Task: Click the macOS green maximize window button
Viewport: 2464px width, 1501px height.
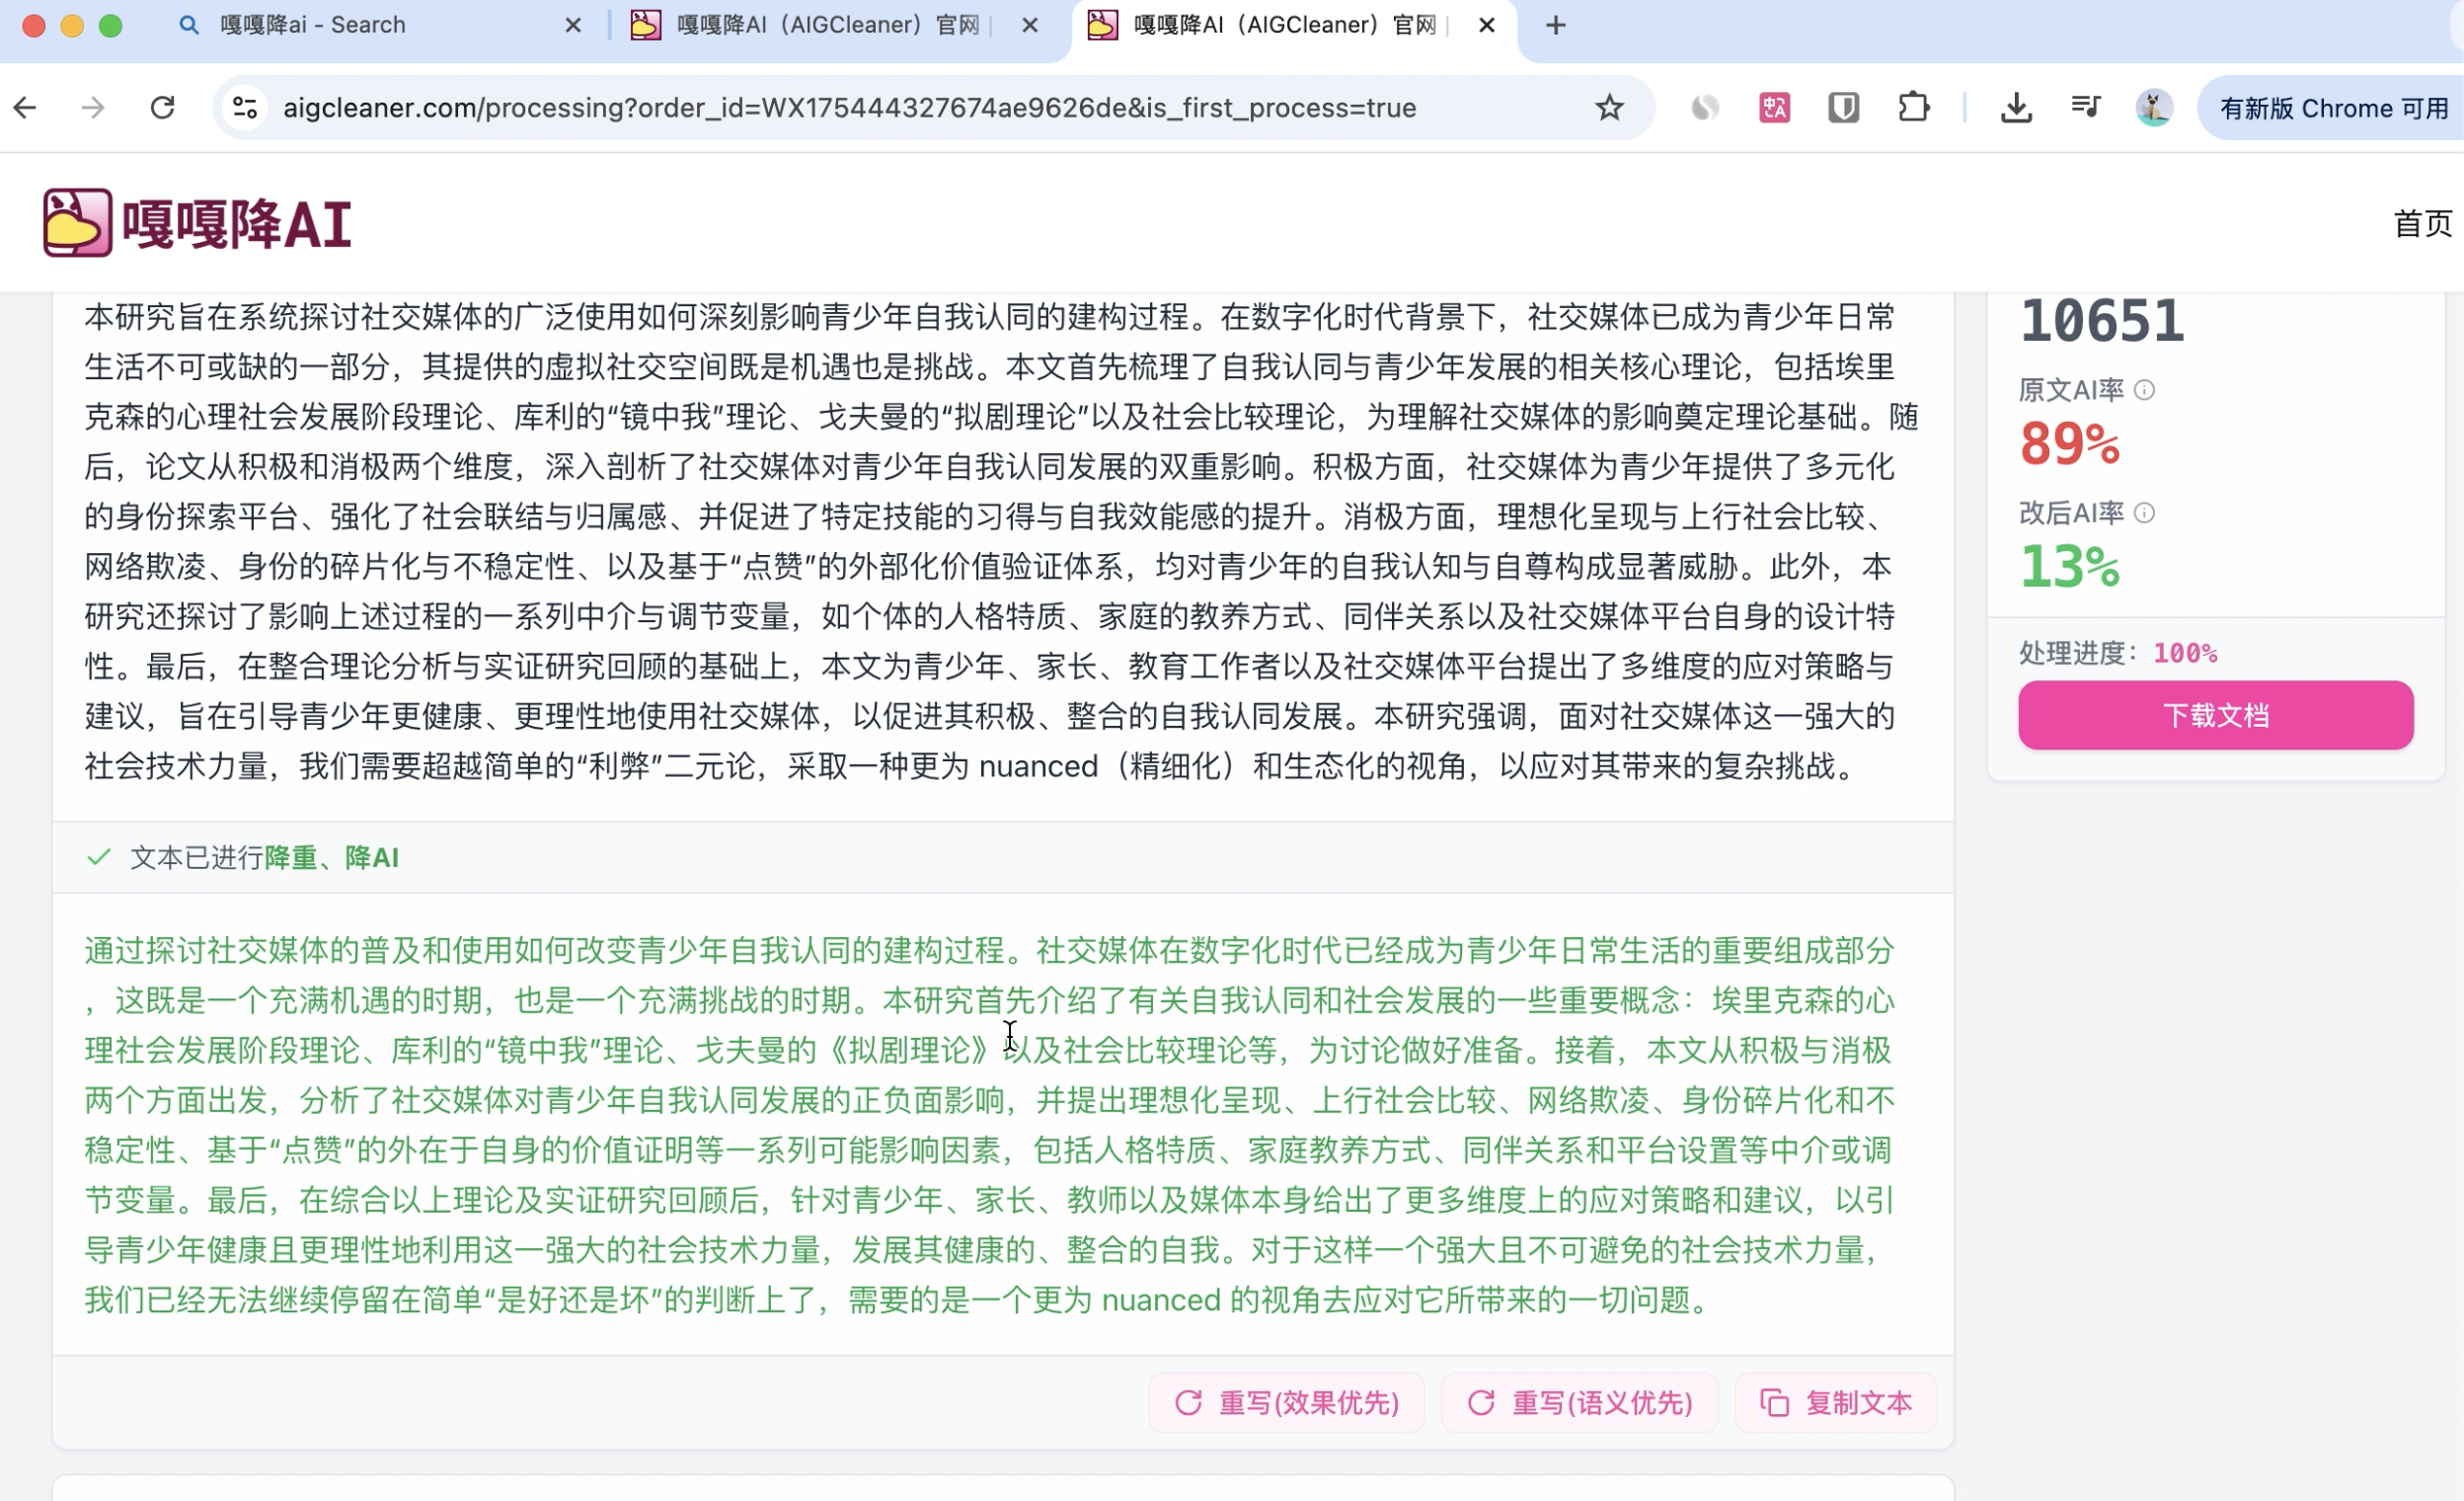Action: [x=110, y=25]
